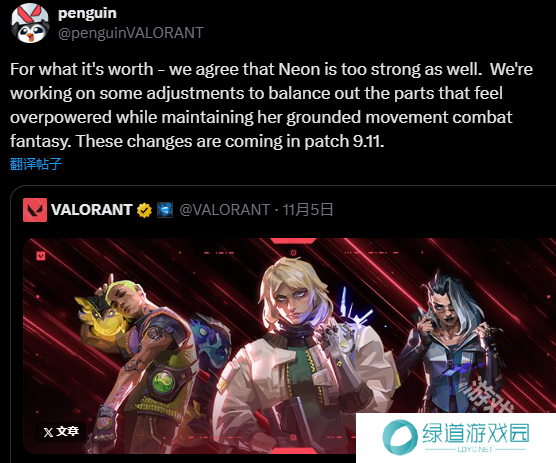Click the VALORANT account name

(92, 210)
